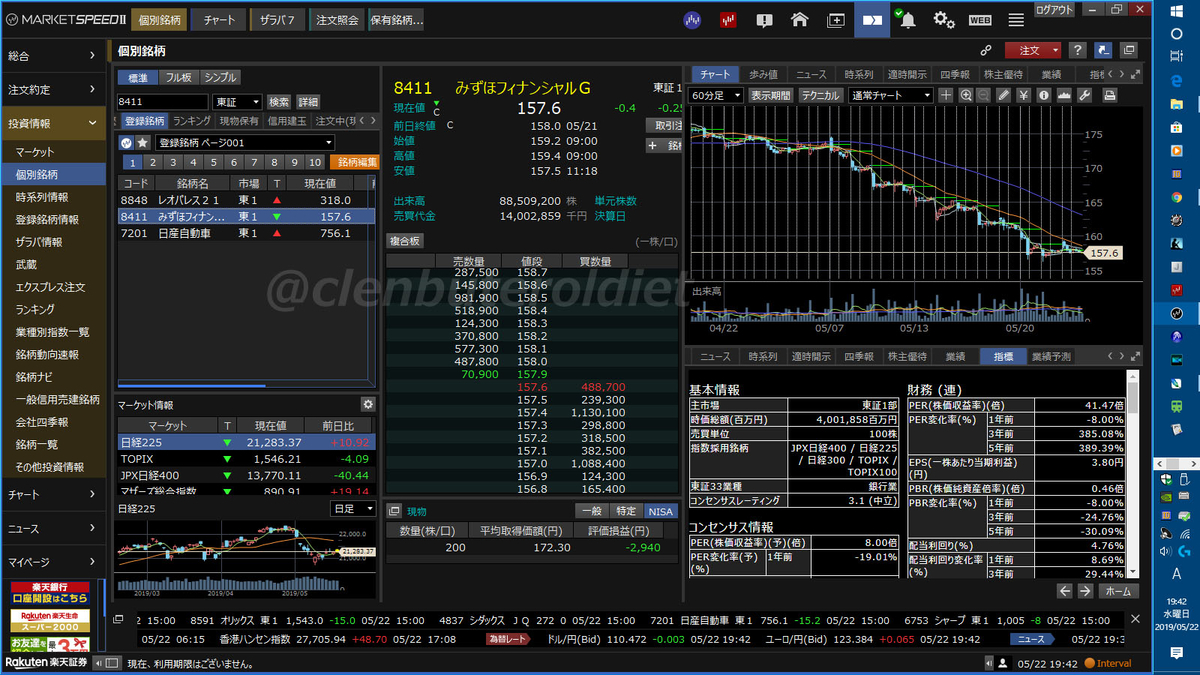This screenshot has width=1200, height=675.
Task: Open the 60分足 timeframe dropdown
Action: tap(717, 95)
